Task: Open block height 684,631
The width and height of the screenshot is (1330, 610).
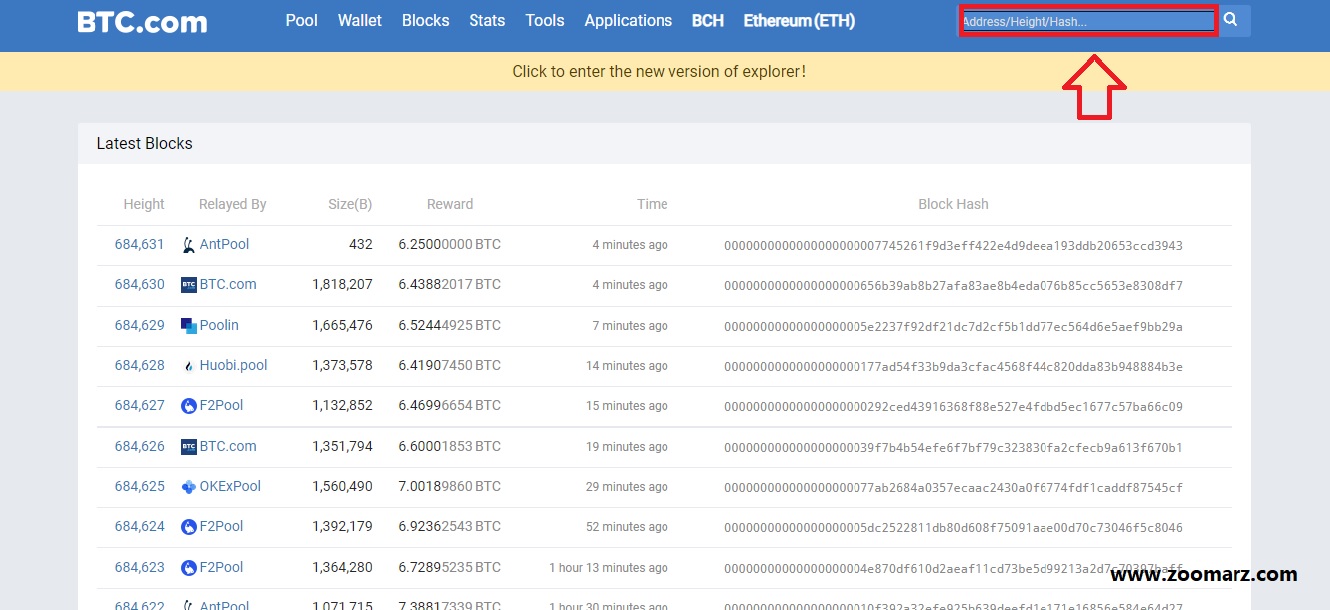Action: pos(140,244)
